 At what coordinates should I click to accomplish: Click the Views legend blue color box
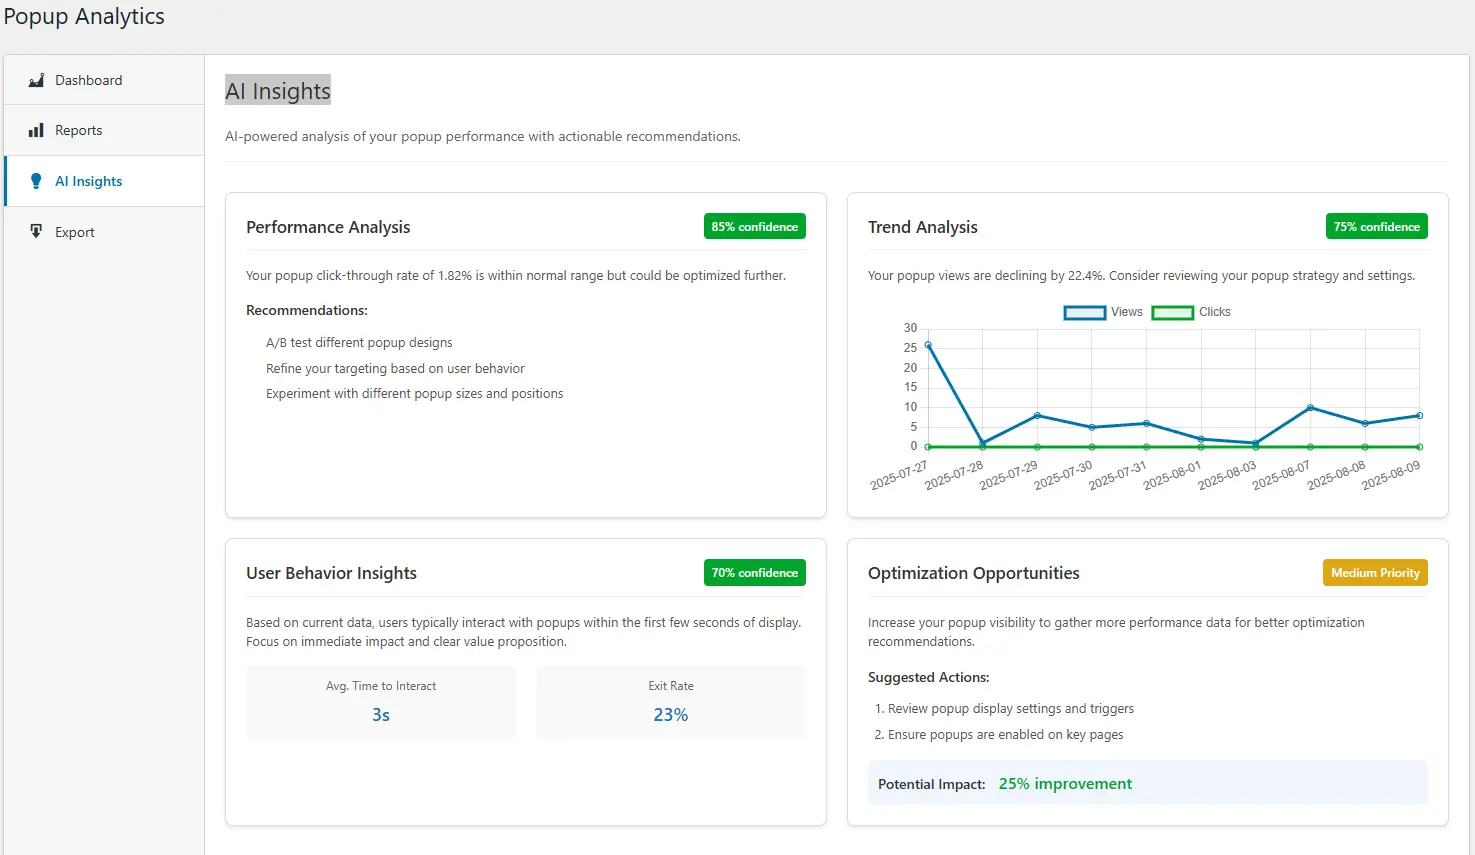pos(1085,313)
